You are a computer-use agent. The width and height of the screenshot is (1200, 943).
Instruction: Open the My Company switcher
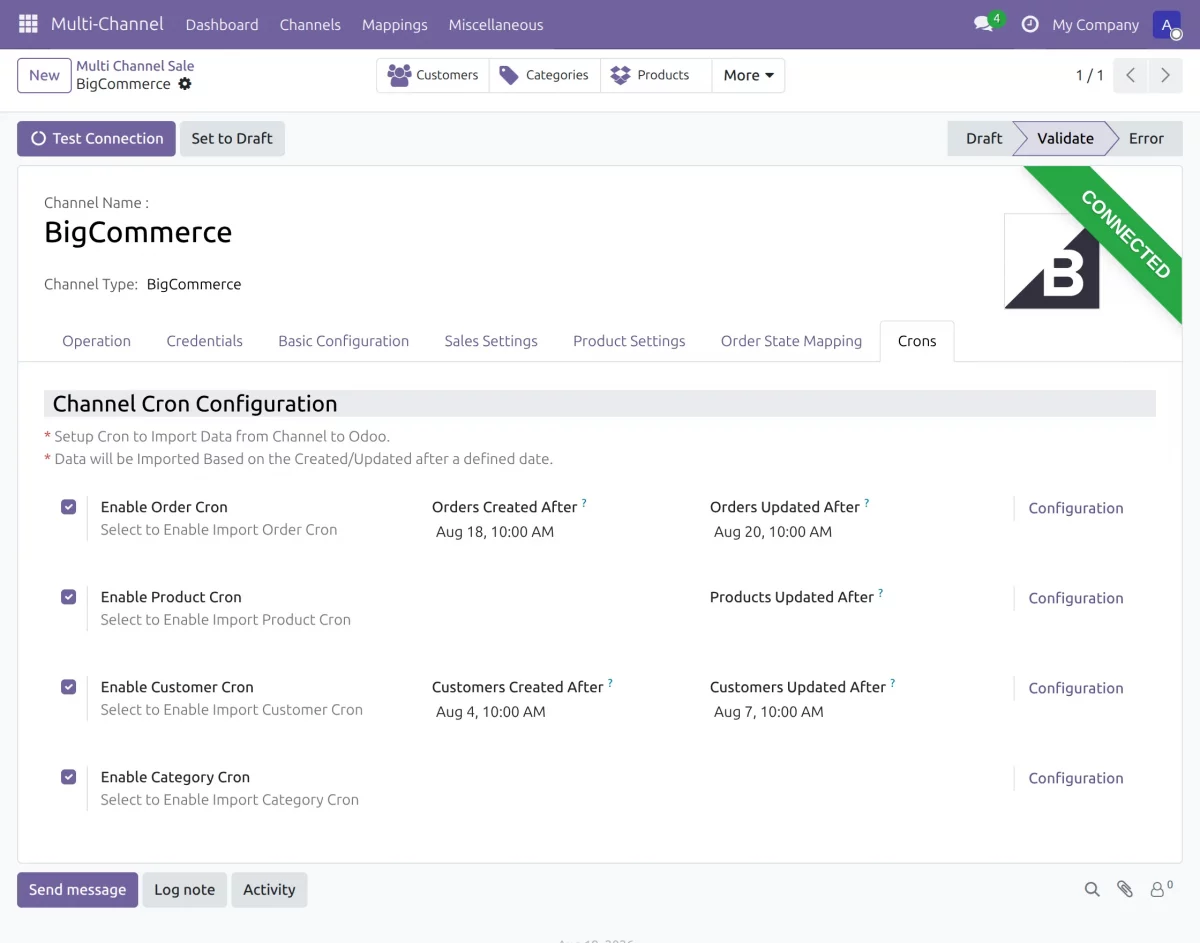(x=1095, y=24)
